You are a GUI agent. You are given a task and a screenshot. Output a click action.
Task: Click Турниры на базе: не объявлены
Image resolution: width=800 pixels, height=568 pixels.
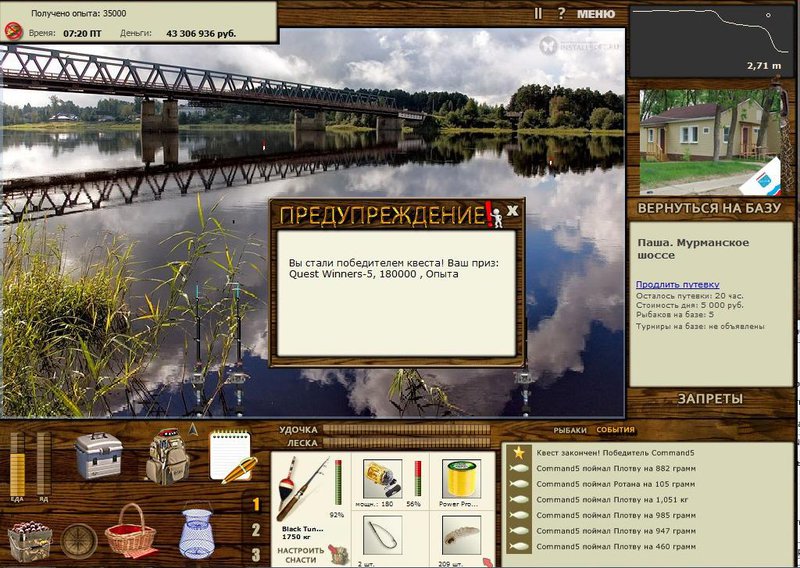pyautogui.click(x=700, y=326)
